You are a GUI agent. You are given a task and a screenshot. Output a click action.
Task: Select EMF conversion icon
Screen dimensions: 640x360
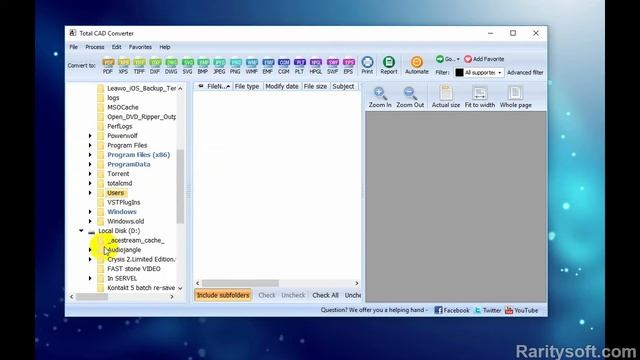[x=268, y=65]
